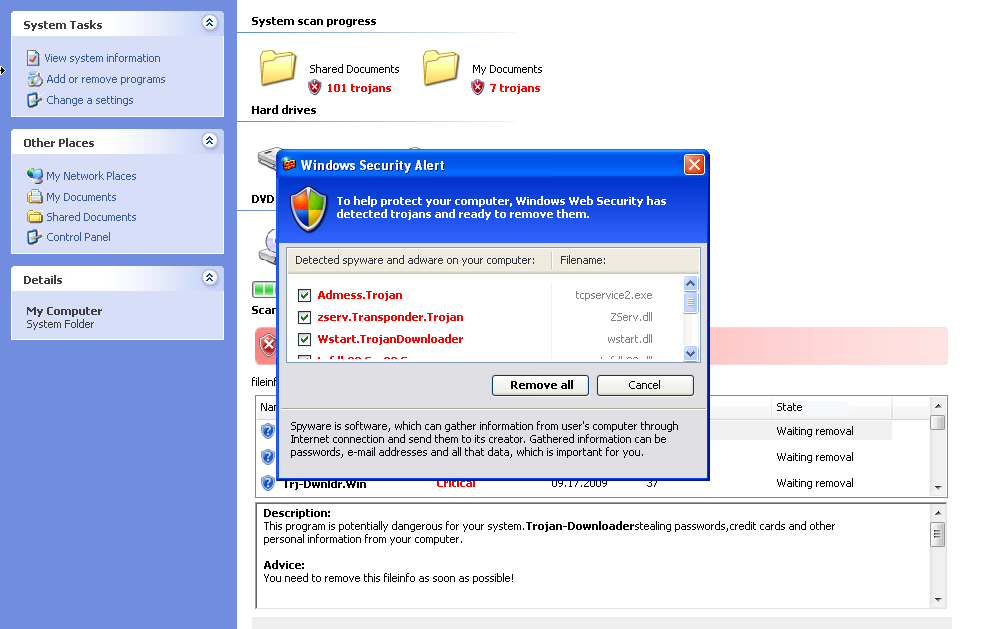Click the Hard drives section heading
The width and height of the screenshot is (987, 629).
[284, 110]
